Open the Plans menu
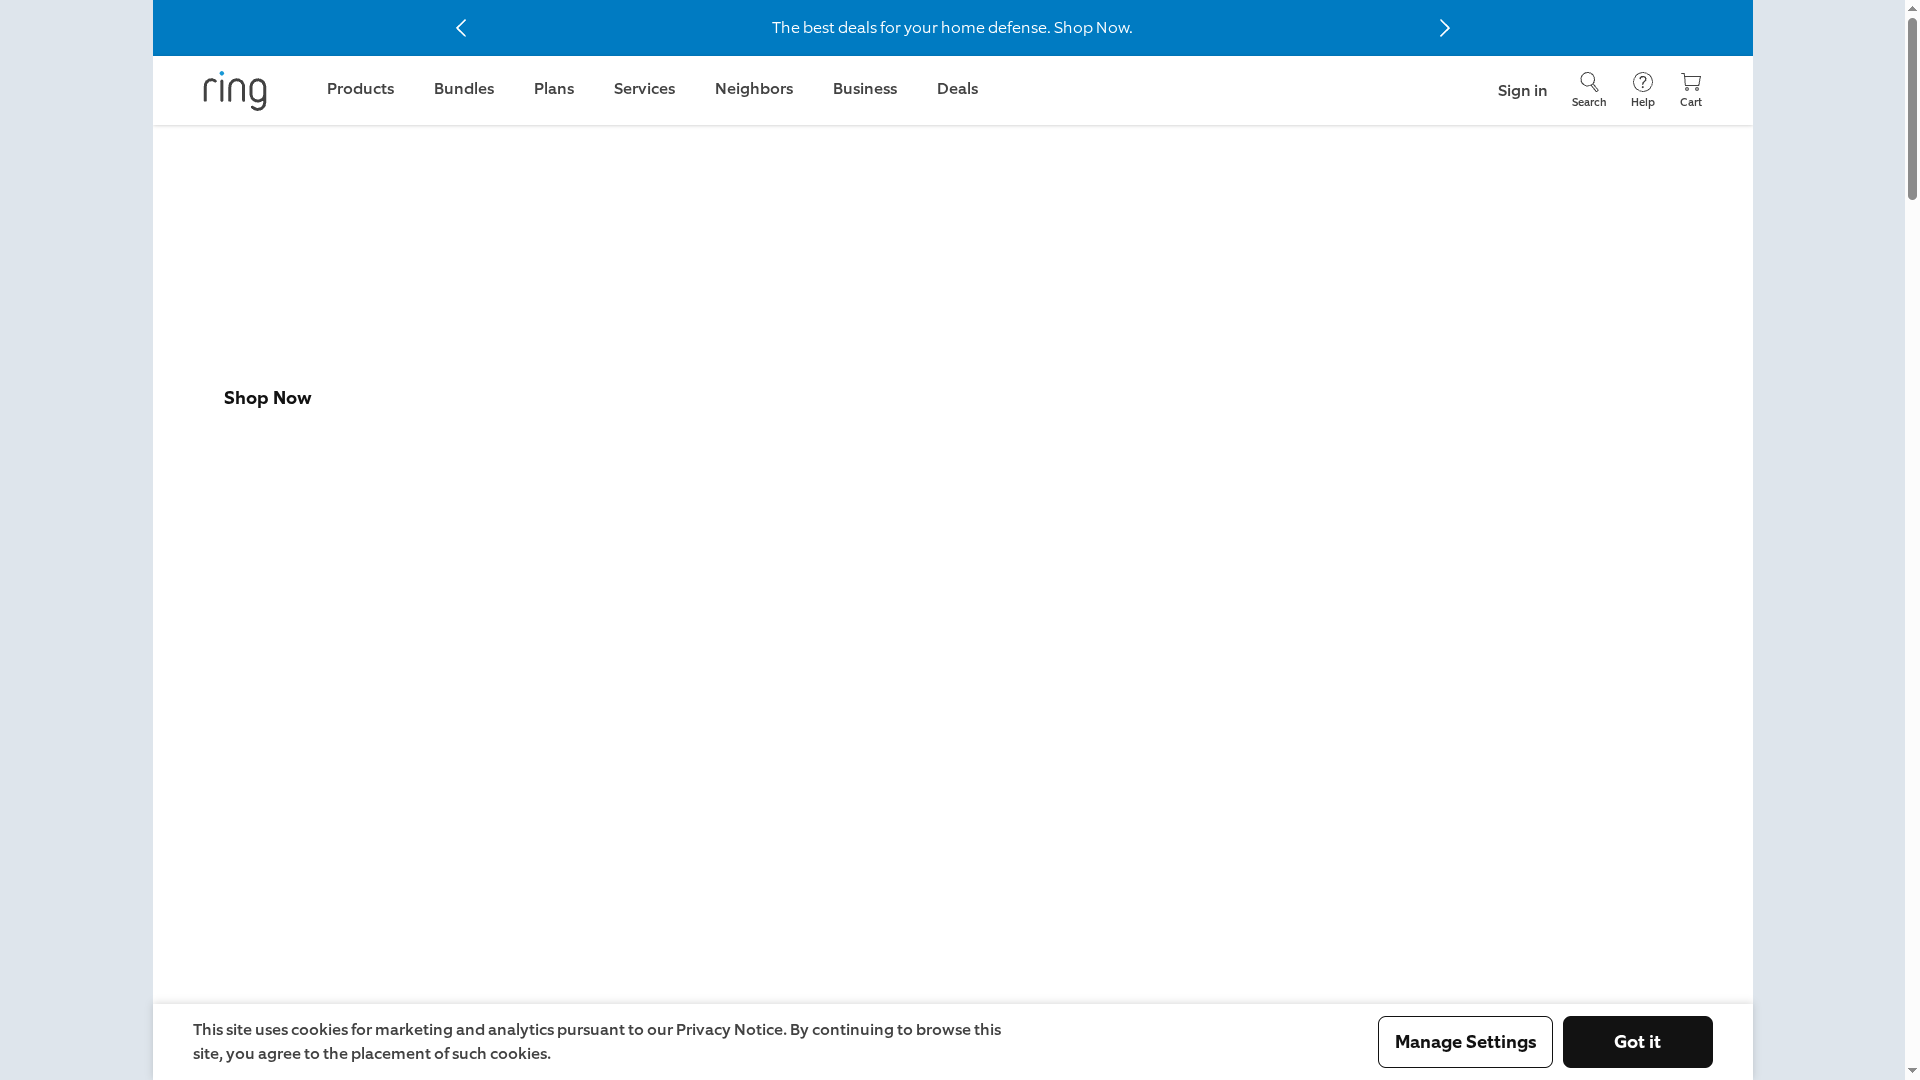The image size is (1920, 1080). pos(554,89)
